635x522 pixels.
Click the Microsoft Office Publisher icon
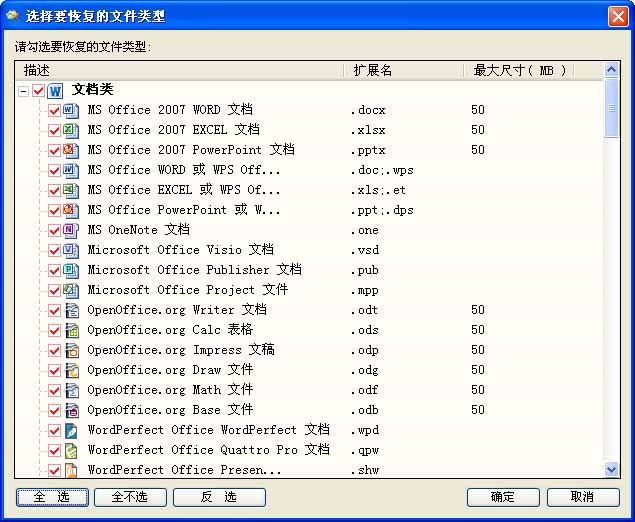(71, 270)
